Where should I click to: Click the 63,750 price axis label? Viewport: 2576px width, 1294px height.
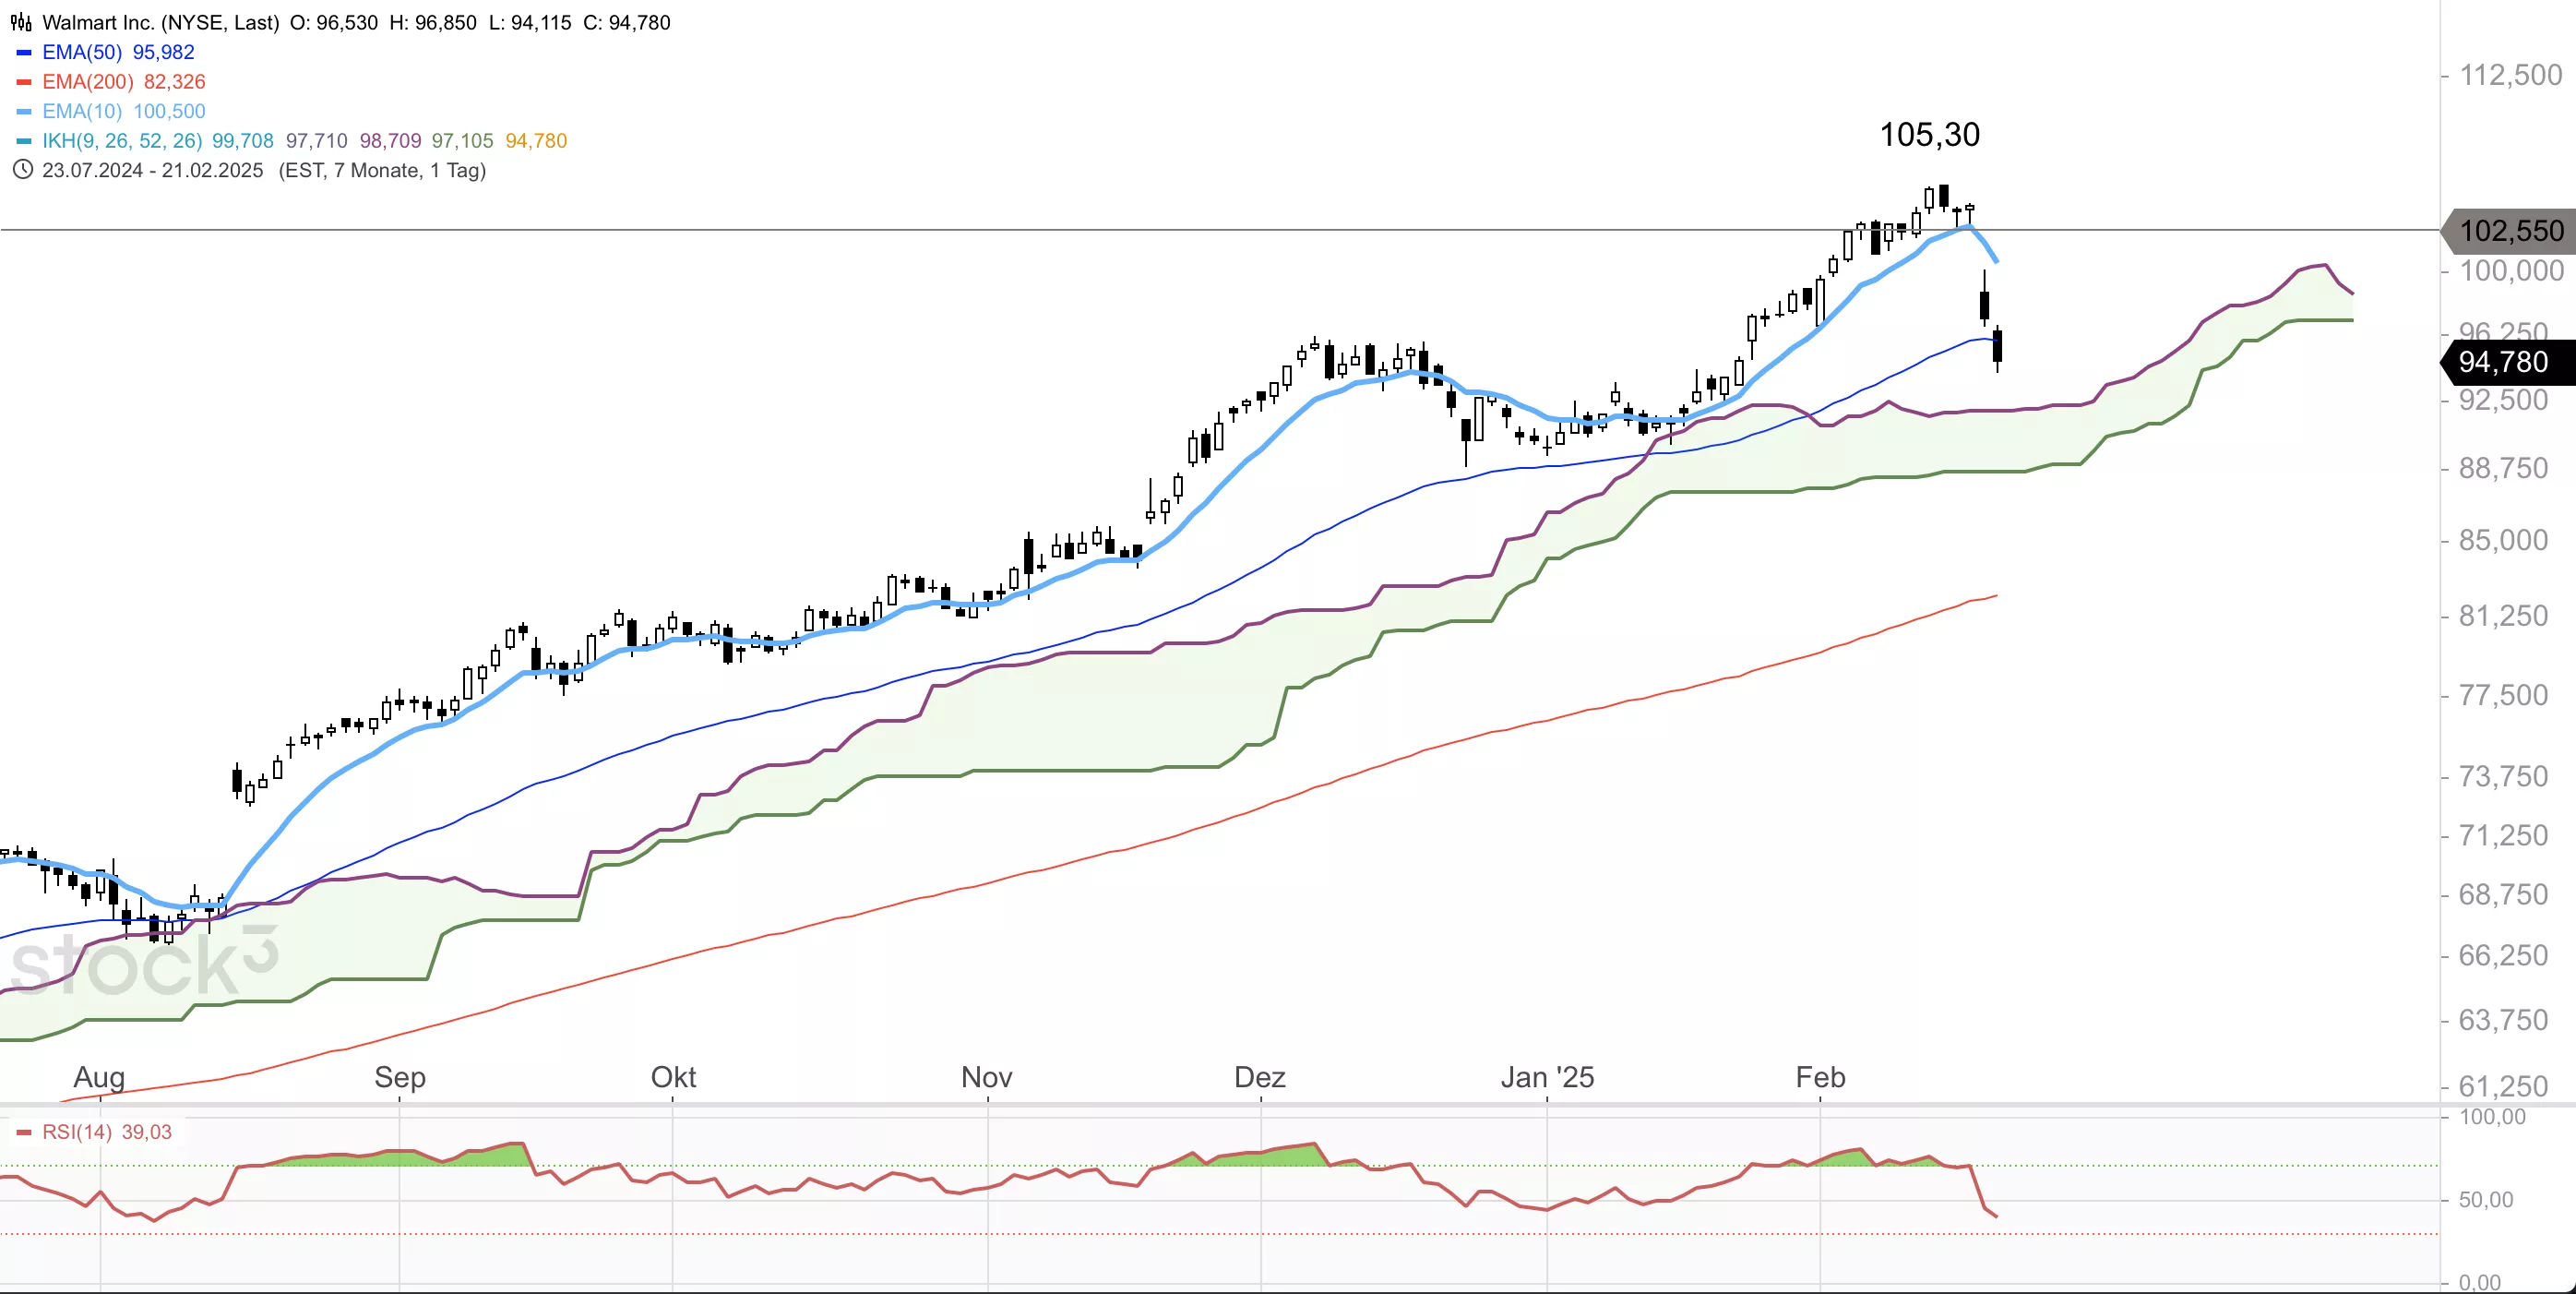tap(2504, 1020)
